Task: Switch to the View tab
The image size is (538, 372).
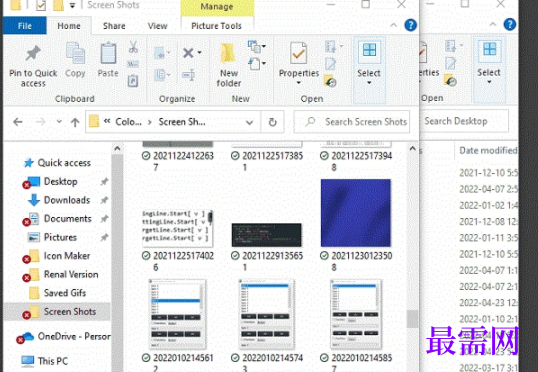Action: coord(157,26)
